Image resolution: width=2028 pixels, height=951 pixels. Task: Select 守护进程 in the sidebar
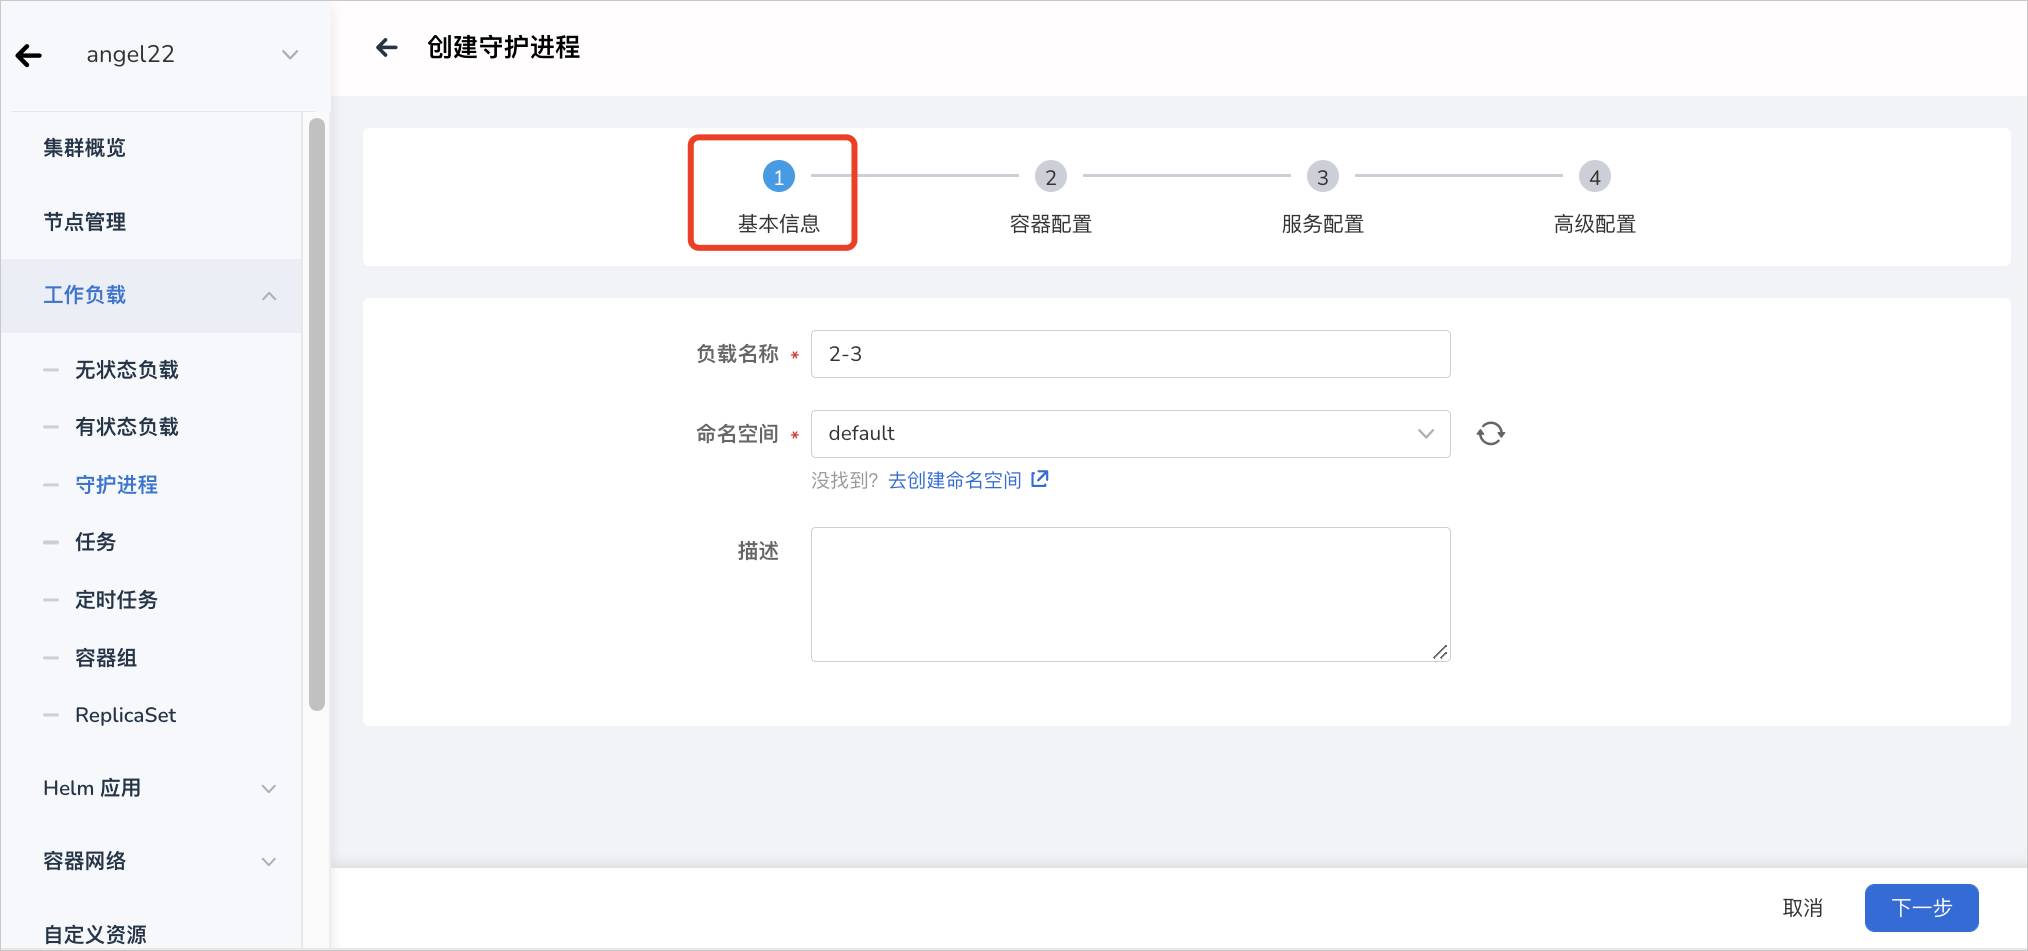(117, 485)
